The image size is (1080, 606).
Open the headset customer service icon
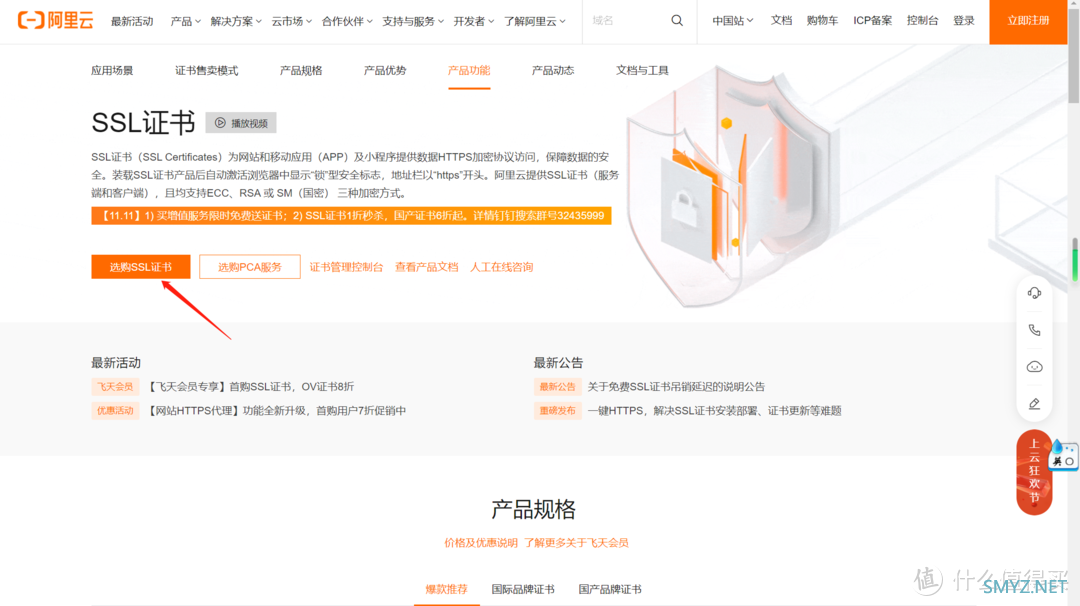1034,293
